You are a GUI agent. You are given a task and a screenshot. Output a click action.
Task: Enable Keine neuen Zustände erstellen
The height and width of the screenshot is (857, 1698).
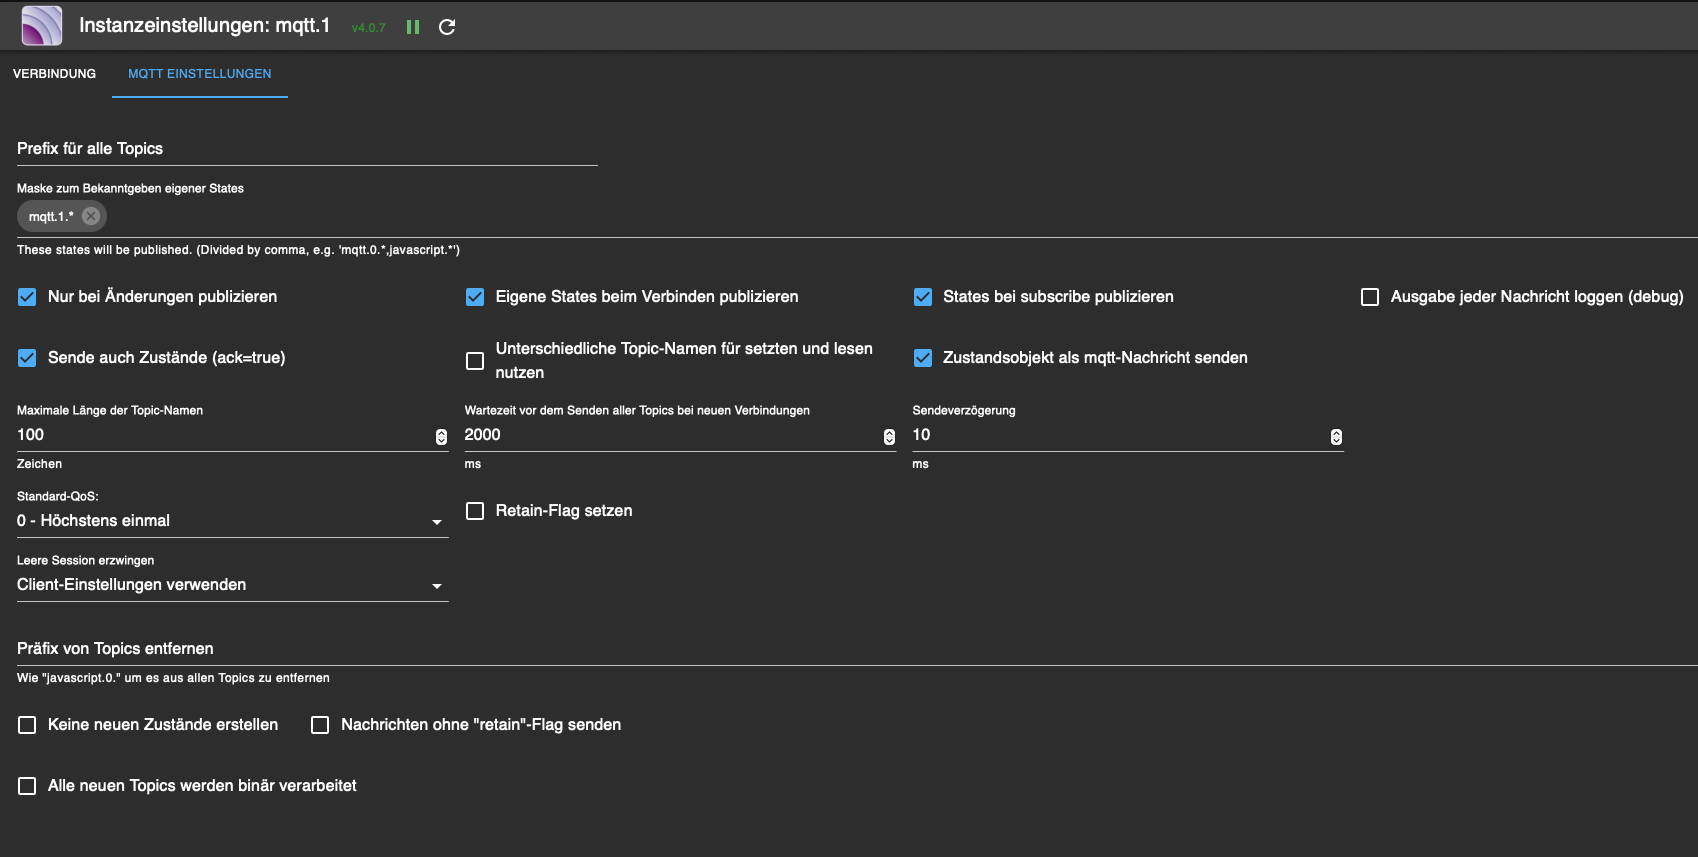[27, 725]
